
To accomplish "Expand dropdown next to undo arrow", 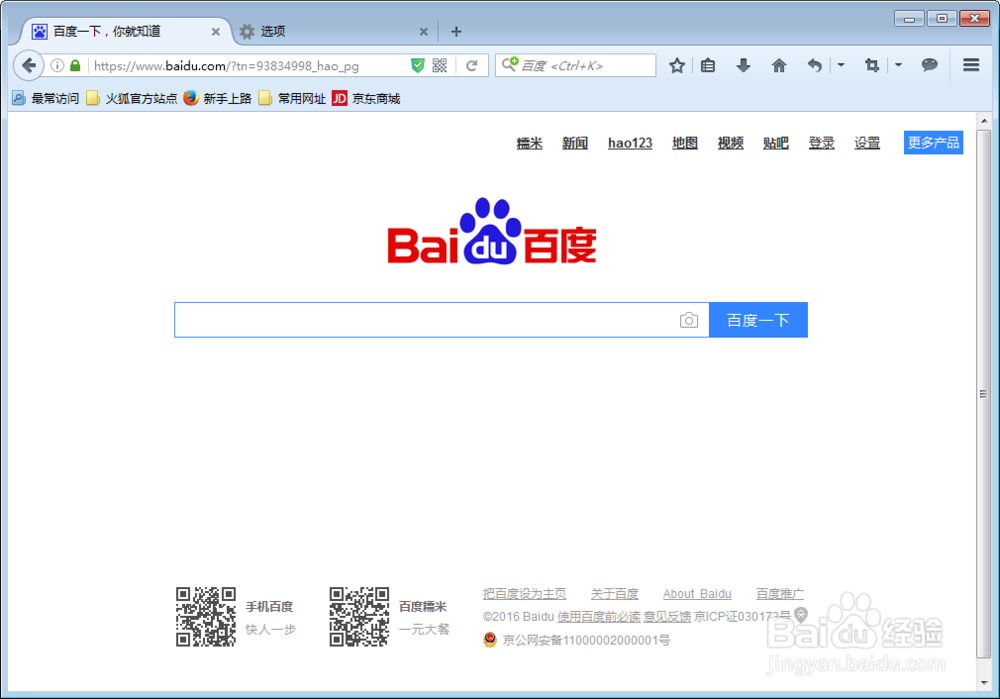I will [x=841, y=65].
